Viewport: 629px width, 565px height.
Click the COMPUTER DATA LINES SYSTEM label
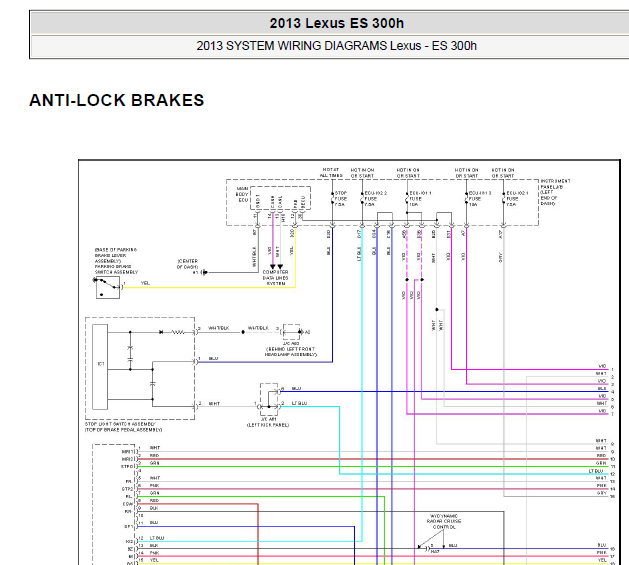[x=276, y=278]
